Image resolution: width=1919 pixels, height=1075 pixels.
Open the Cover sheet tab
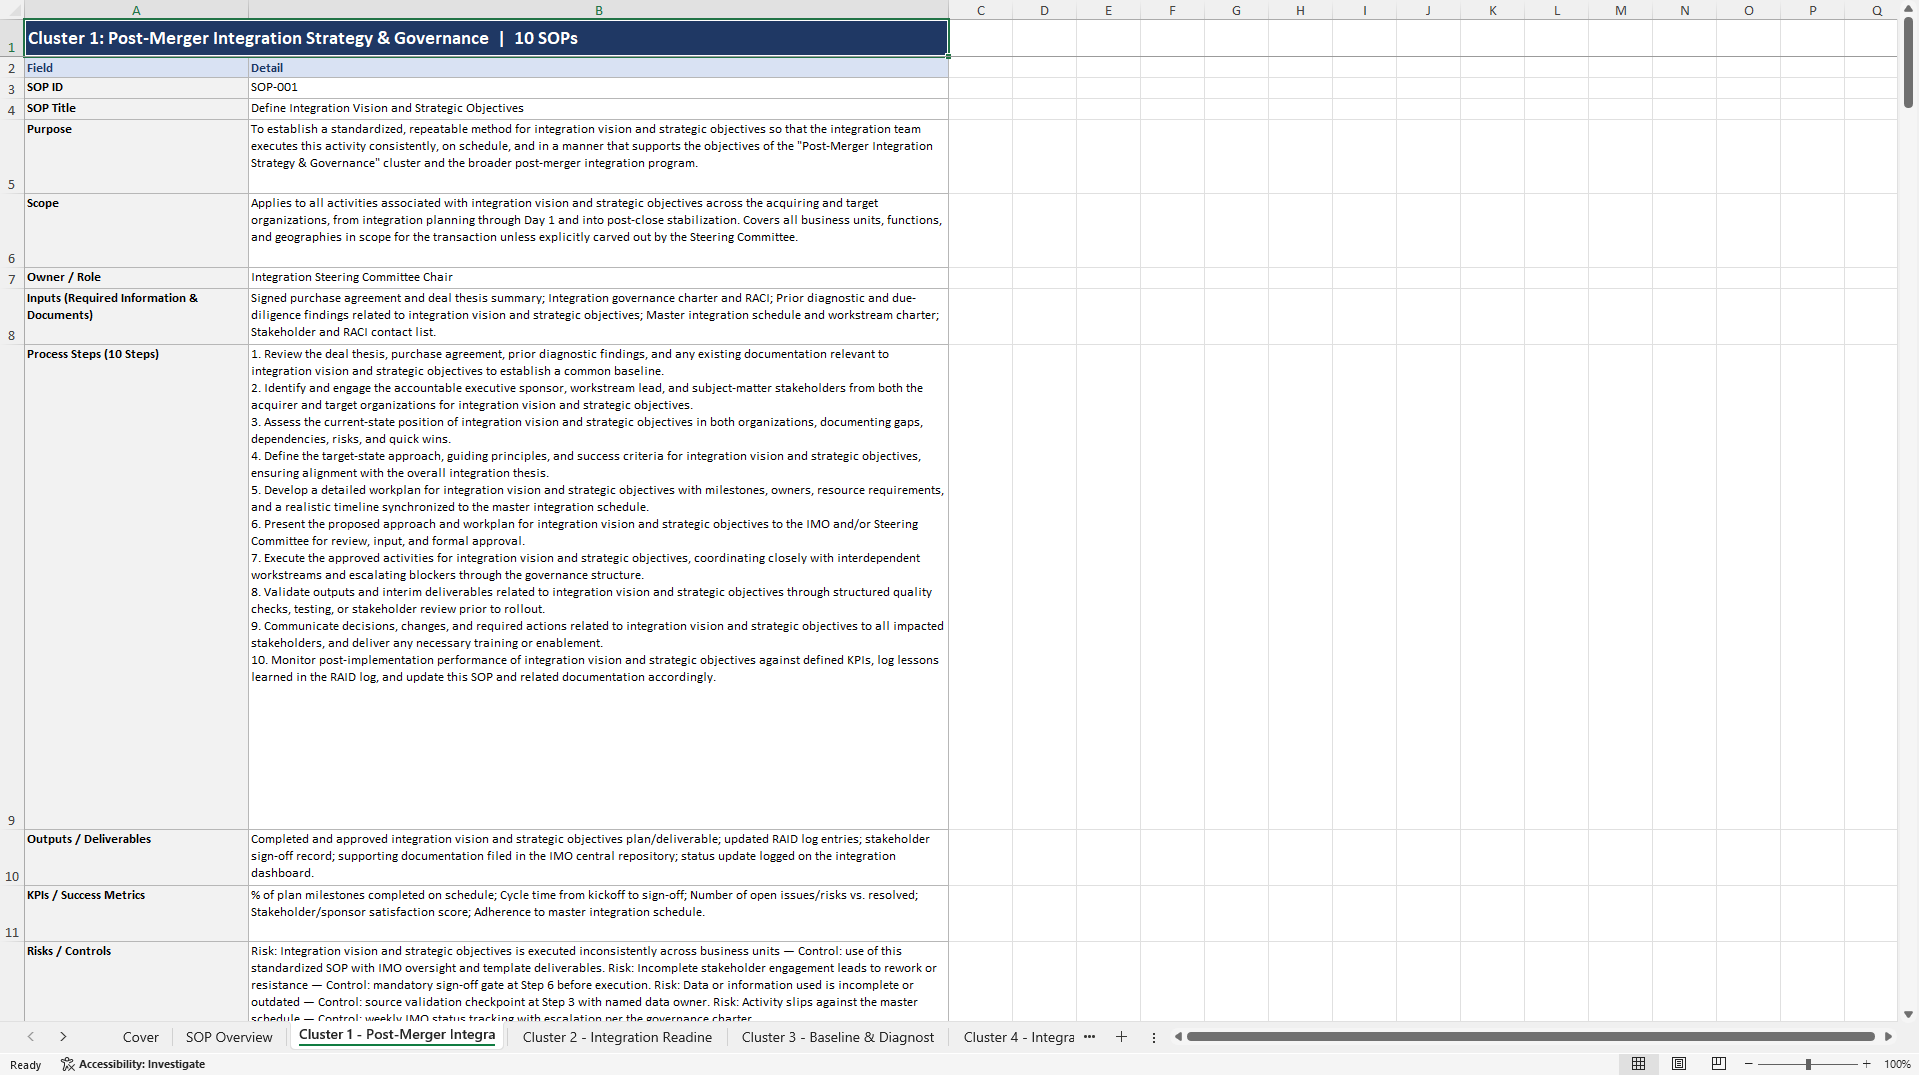pos(141,1037)
